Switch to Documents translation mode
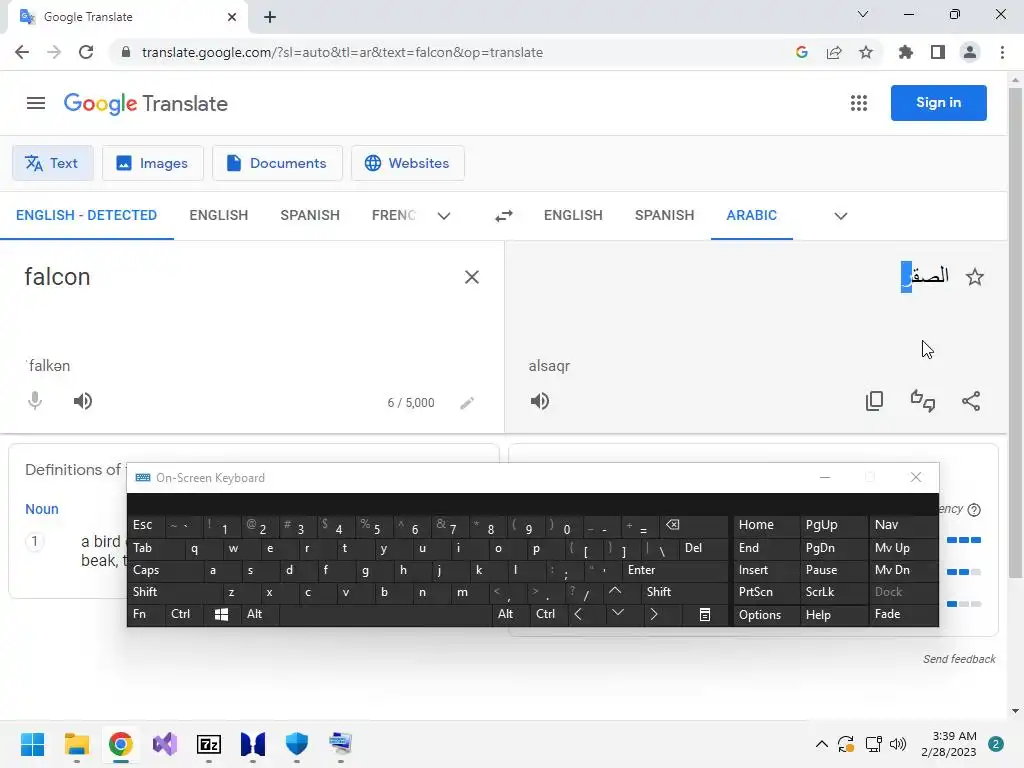 click(277, 163)
